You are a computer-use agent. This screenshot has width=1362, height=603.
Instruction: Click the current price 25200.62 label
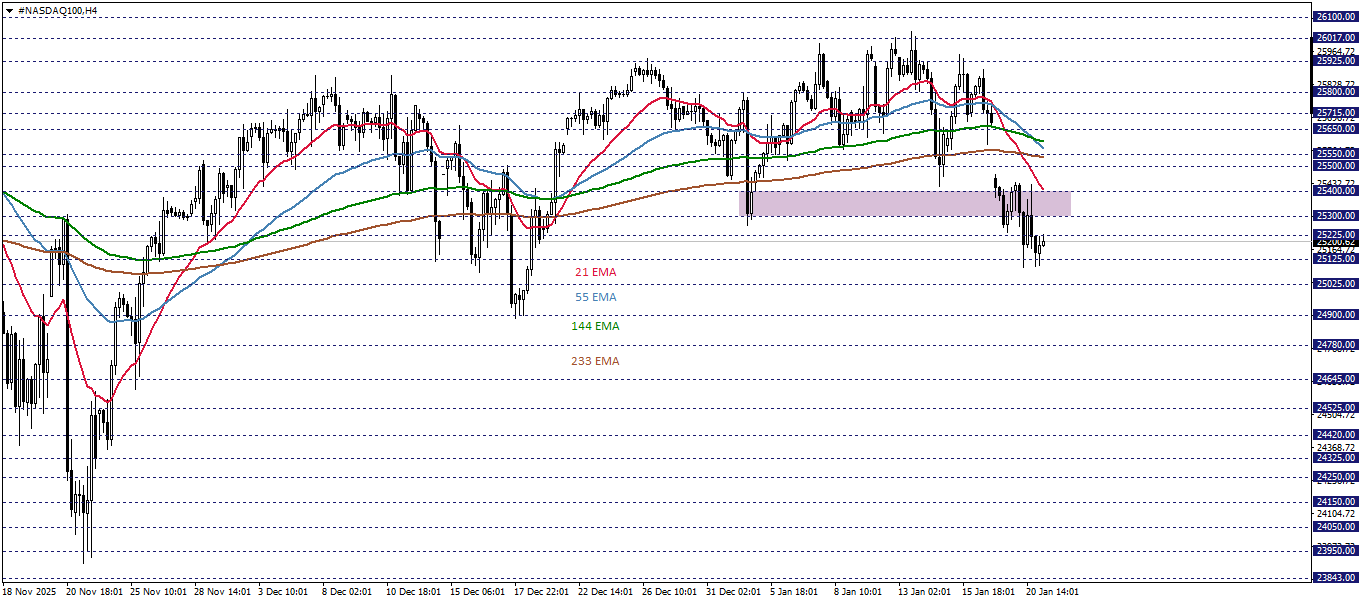click(x=1335, y=243)
